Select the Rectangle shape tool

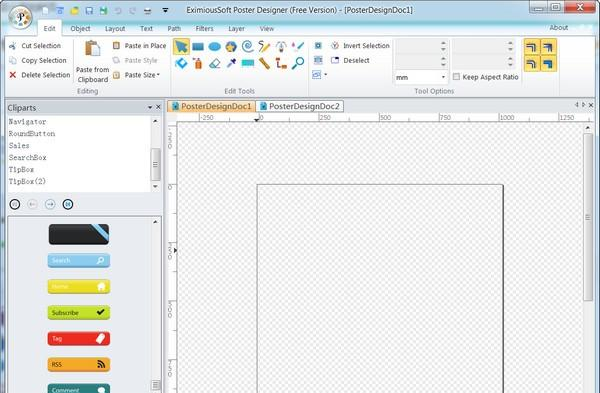click(x=198, y=47)
